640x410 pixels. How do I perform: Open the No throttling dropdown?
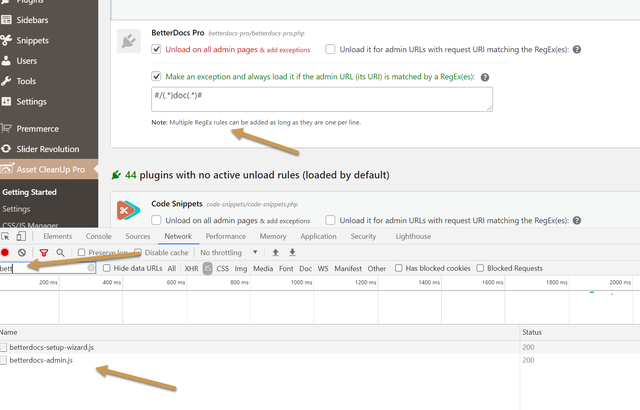coord(229,253)
